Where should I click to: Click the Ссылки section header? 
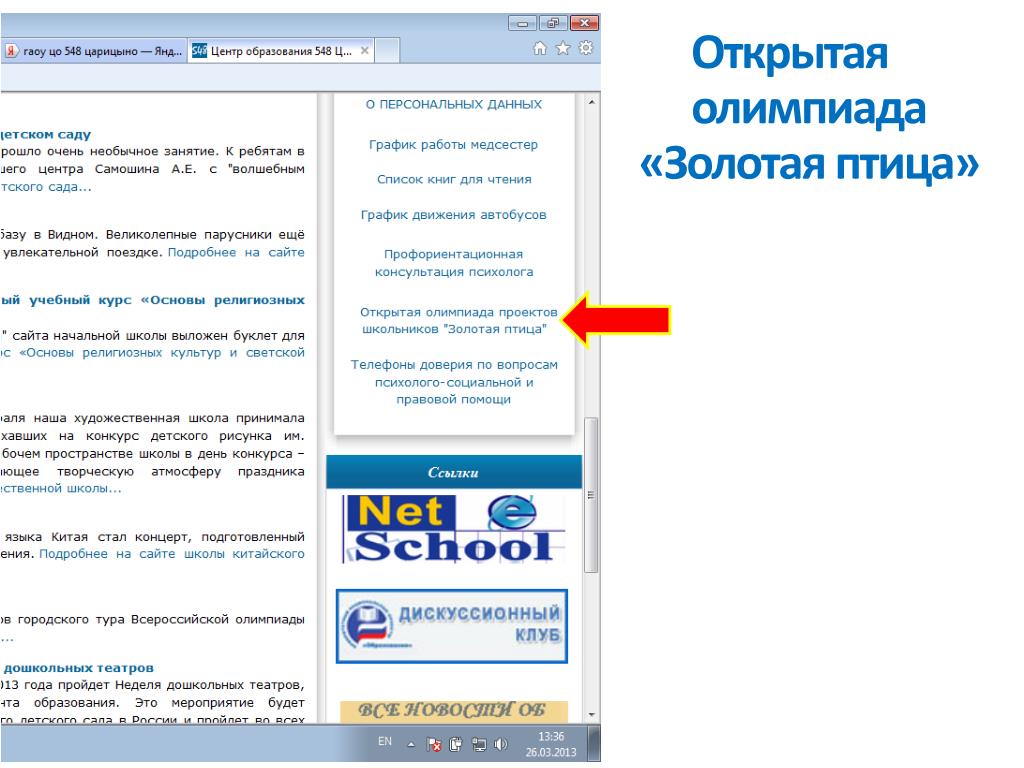point(453,472)
